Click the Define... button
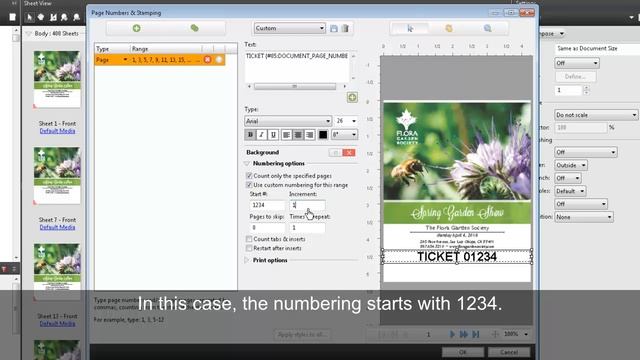 coord(576,76)
